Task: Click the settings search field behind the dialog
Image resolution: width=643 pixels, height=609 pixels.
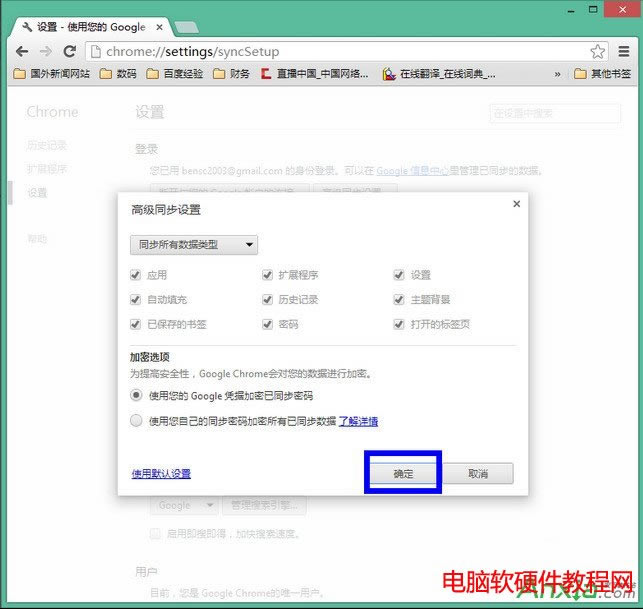Action: click(555, 113)
